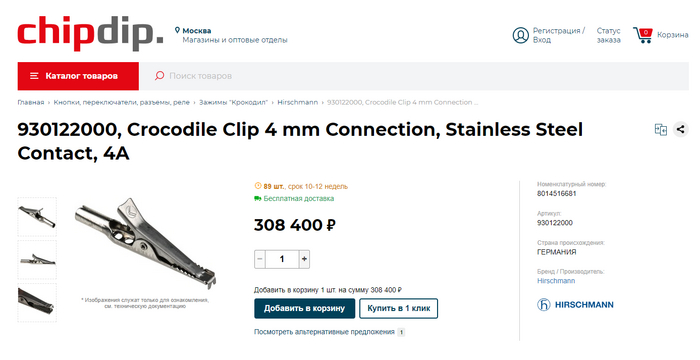Open the shopping cart icon
Screen dimensions: 700x360
pos(643,35)
